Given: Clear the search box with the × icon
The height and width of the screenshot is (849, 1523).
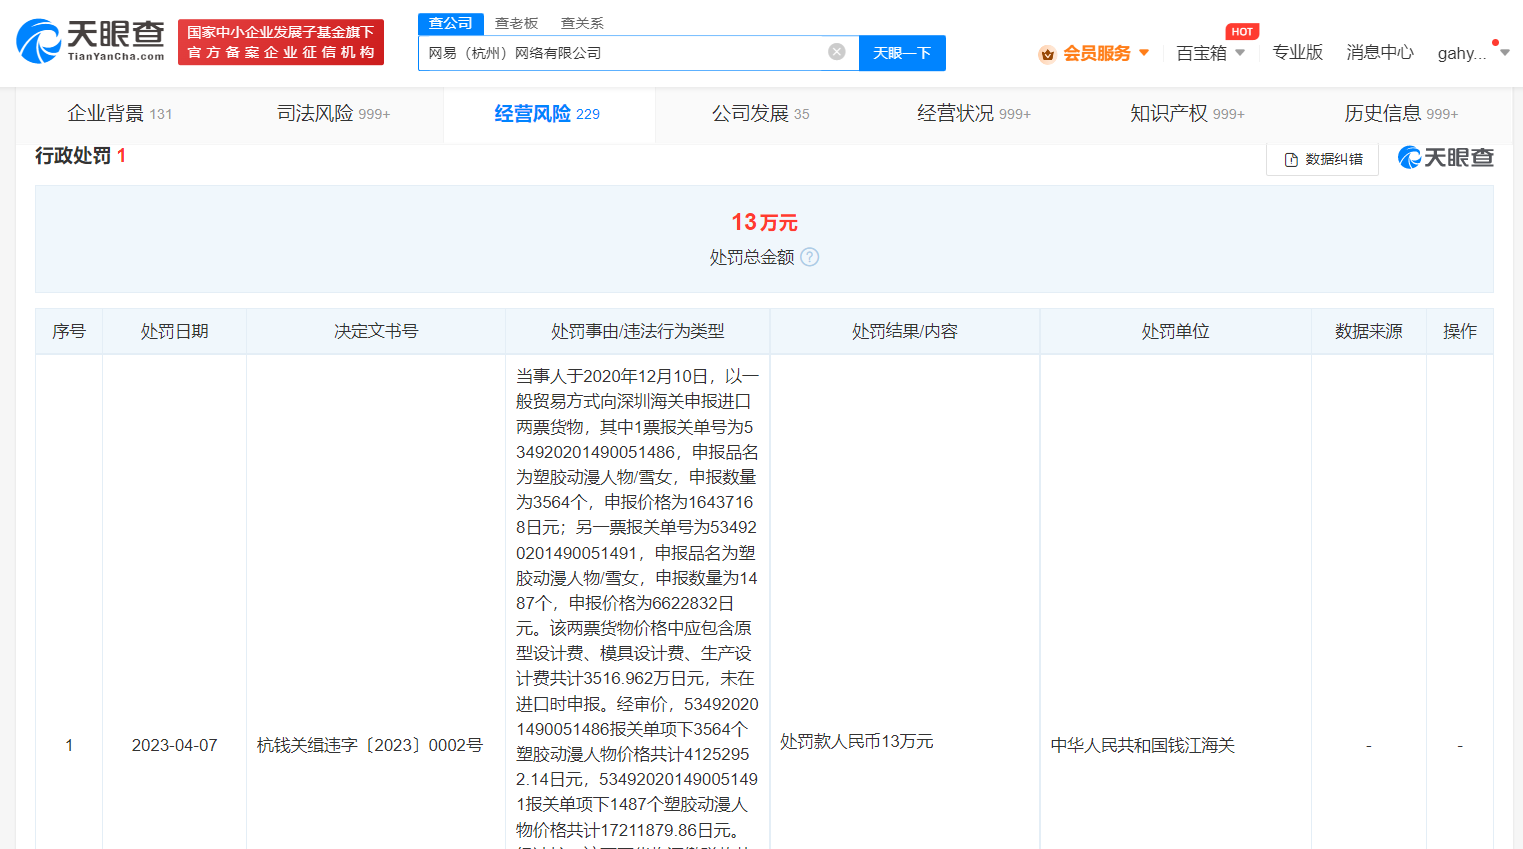Looking at the screenshot, I should (836, 52).
